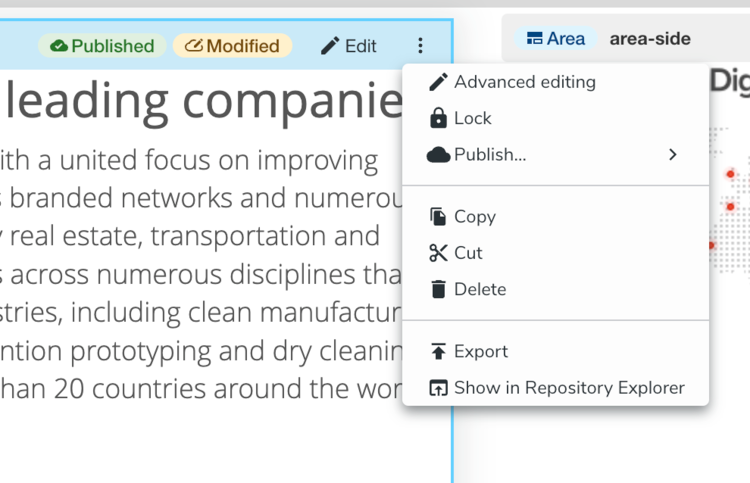Image resolution: width=750 pixels, height=483 pixels.
Task: Click the yellow Modified status badge
Action: pyautogui.click(x=232, y=46)
